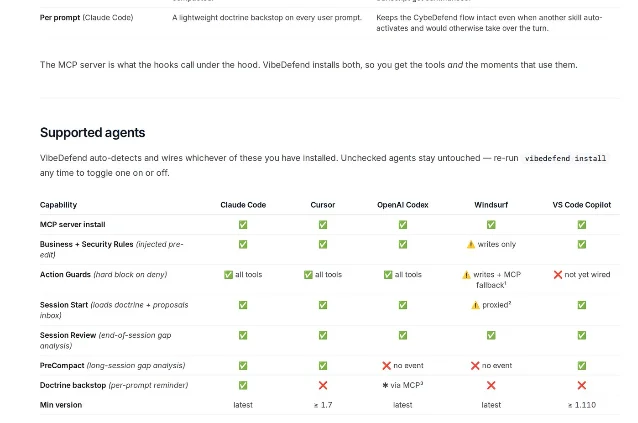Click the Min version value for Cursor
Screen dimensions: 638x423
point(323,405)
